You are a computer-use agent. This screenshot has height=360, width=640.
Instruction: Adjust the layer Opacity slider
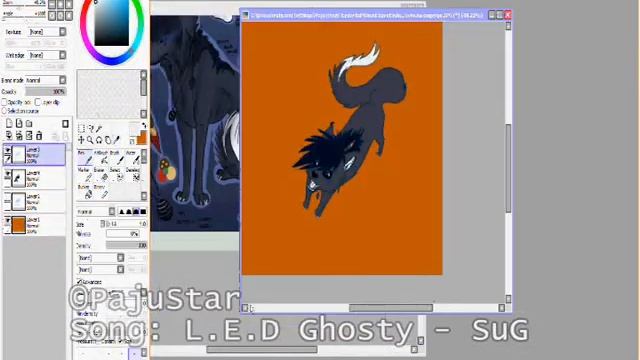coord(45,91)
